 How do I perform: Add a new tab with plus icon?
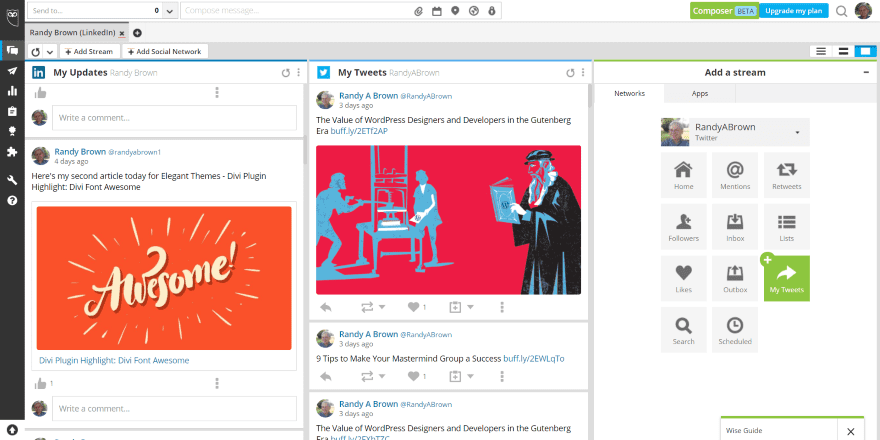tap(137, 33)
